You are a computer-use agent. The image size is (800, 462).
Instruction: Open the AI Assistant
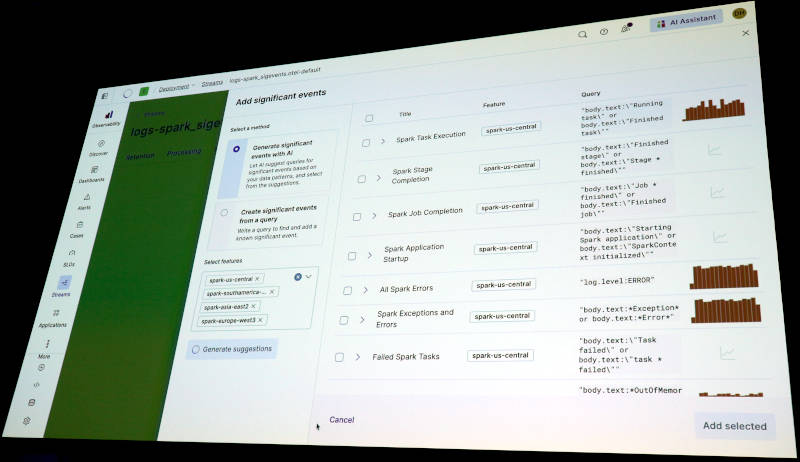tap(687, 21)
